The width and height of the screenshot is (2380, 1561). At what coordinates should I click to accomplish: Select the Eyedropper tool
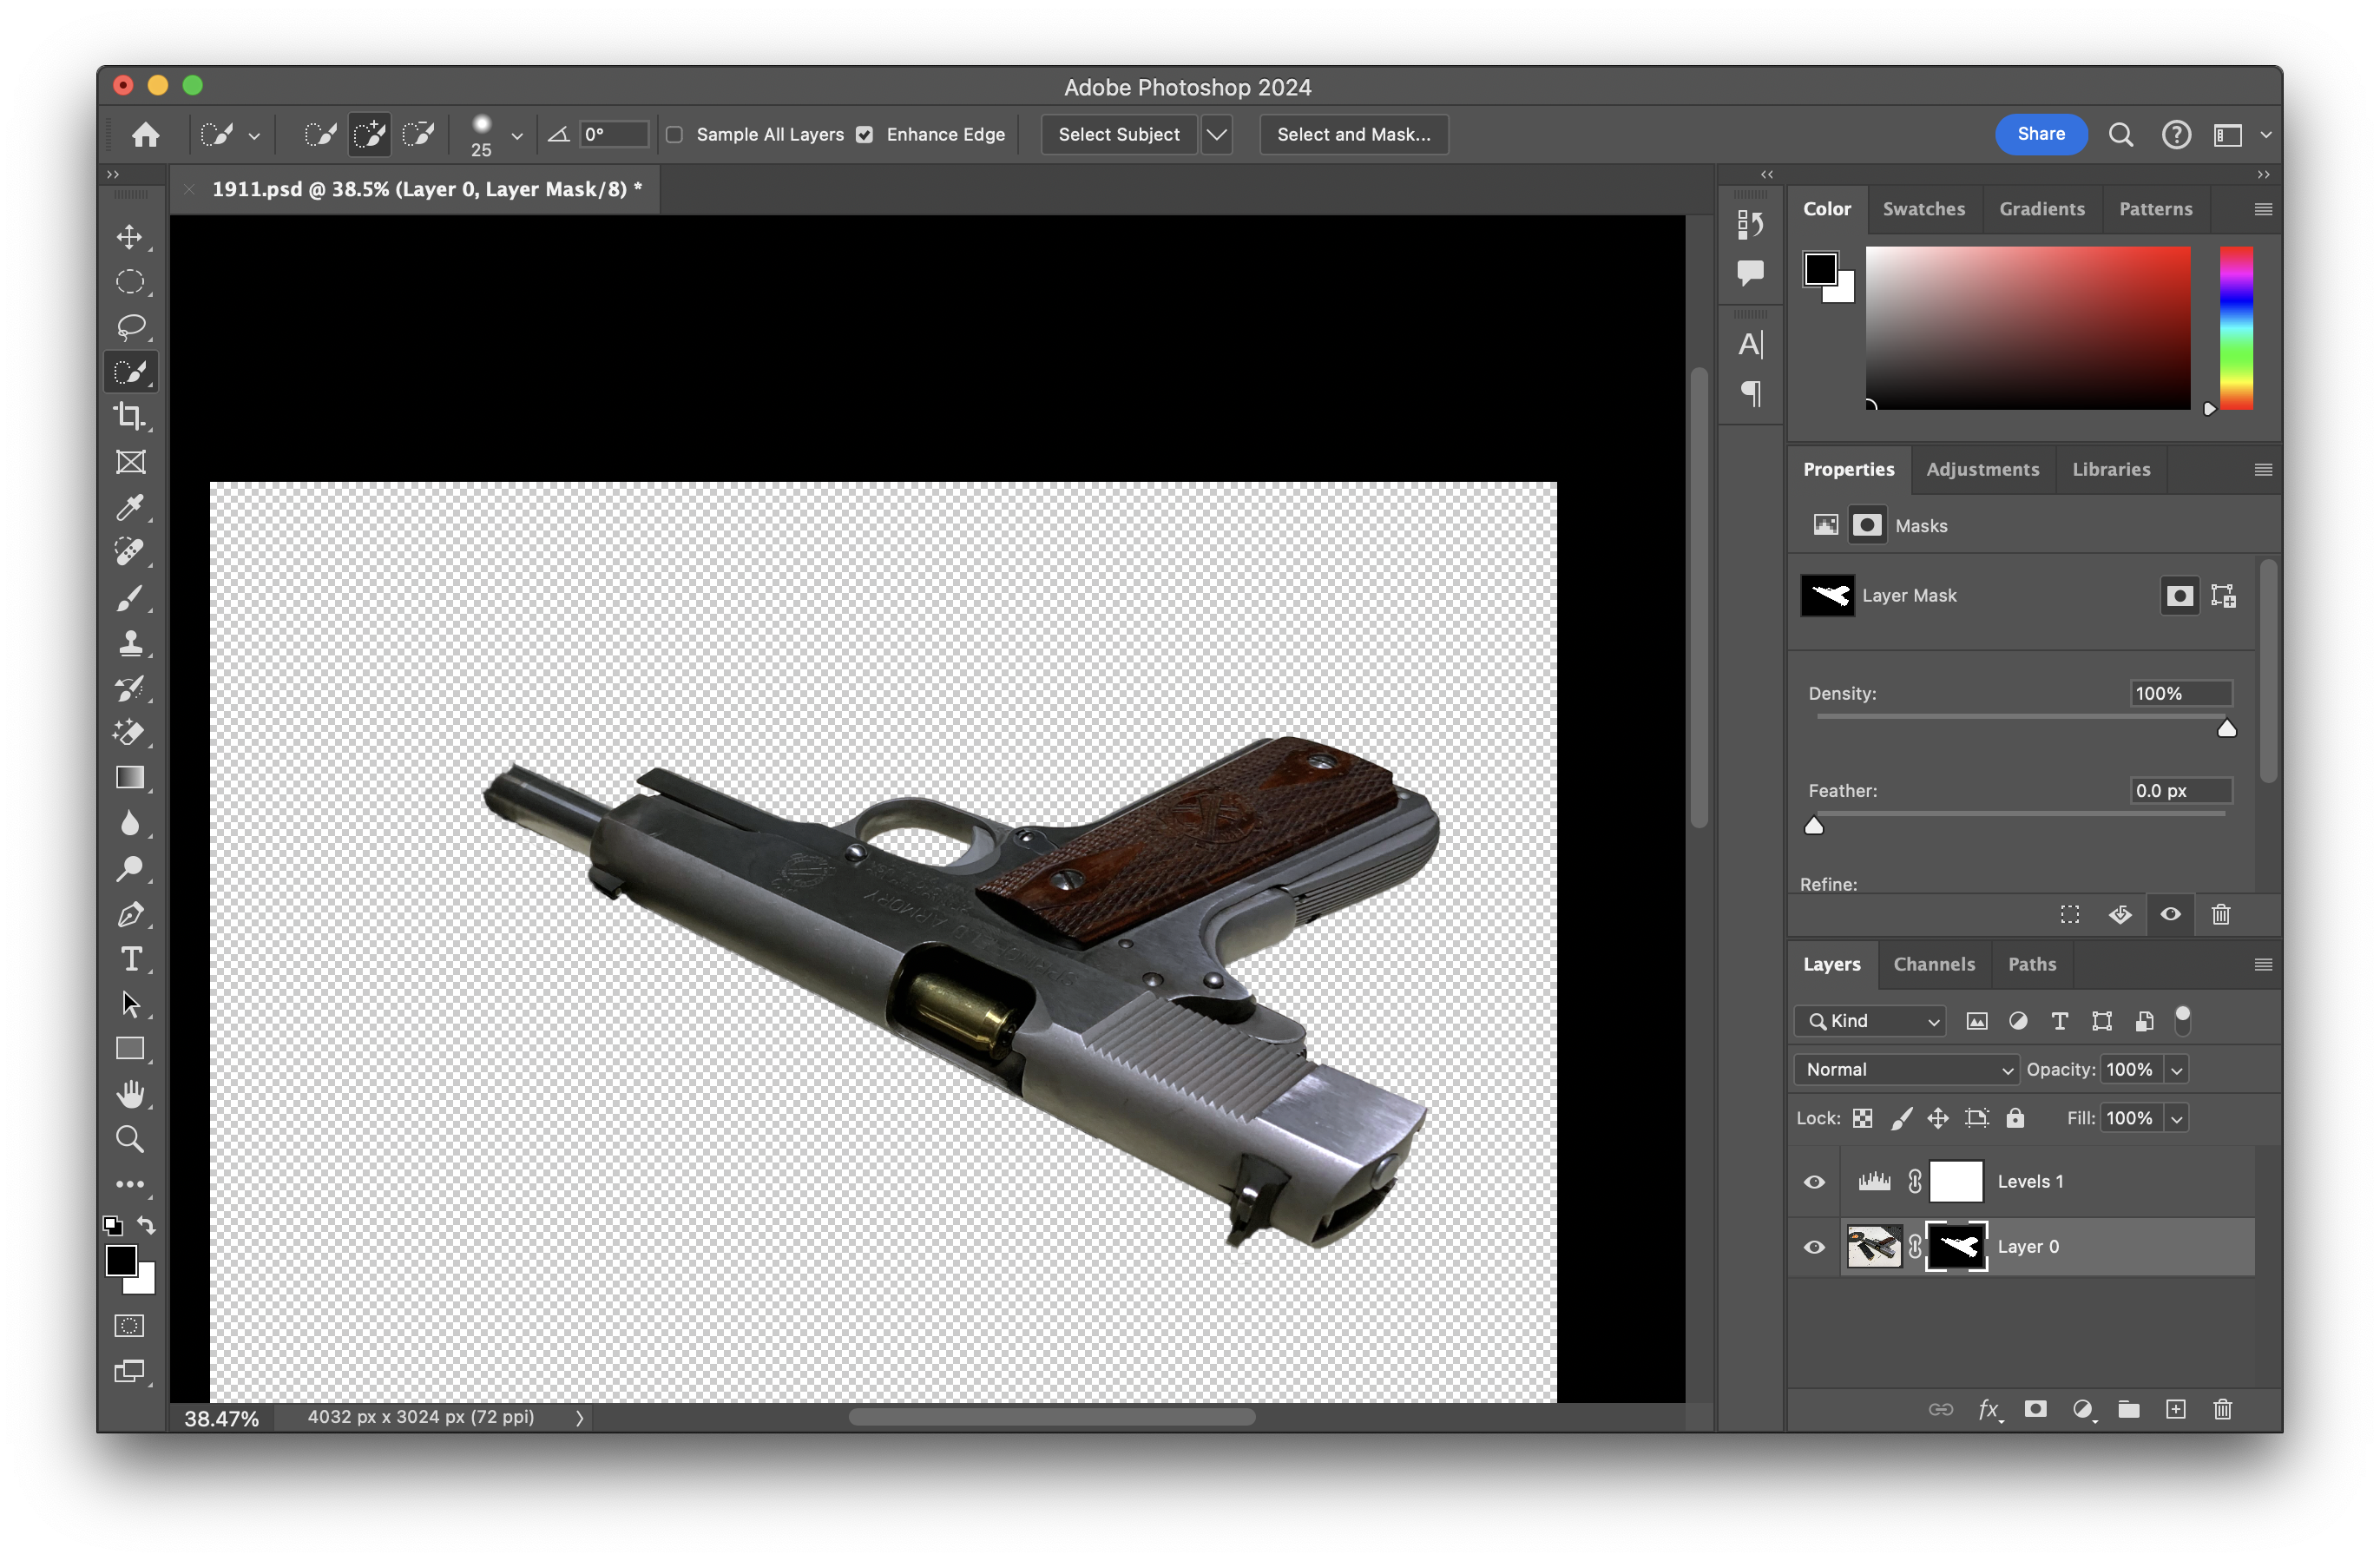129,507
